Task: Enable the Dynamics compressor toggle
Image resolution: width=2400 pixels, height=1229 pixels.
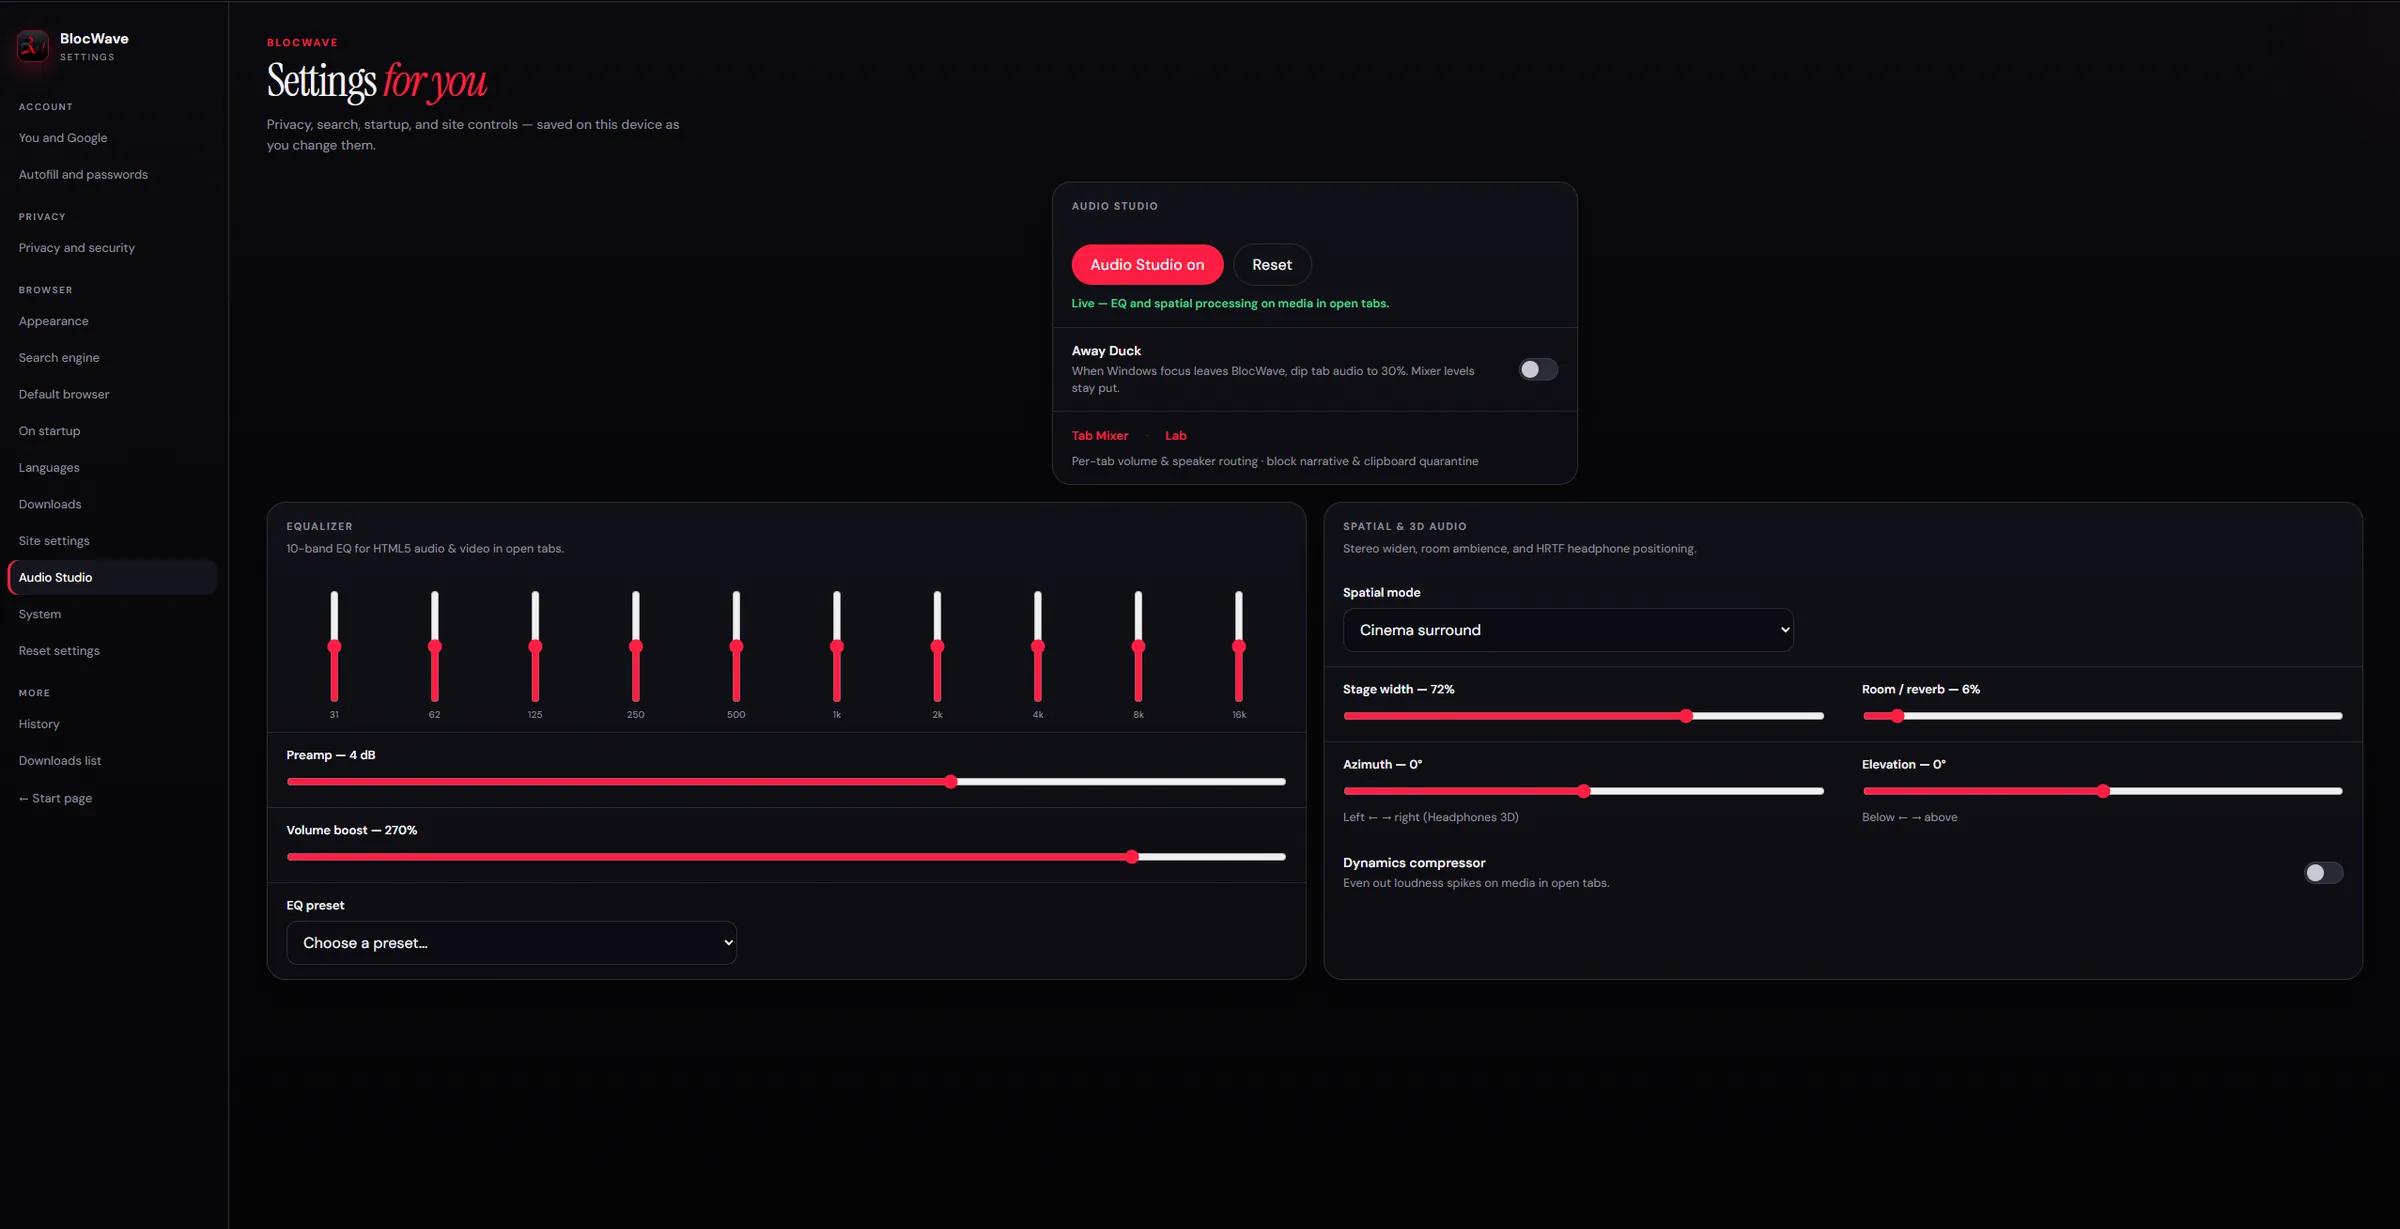Action: [x=2323, y=872]
